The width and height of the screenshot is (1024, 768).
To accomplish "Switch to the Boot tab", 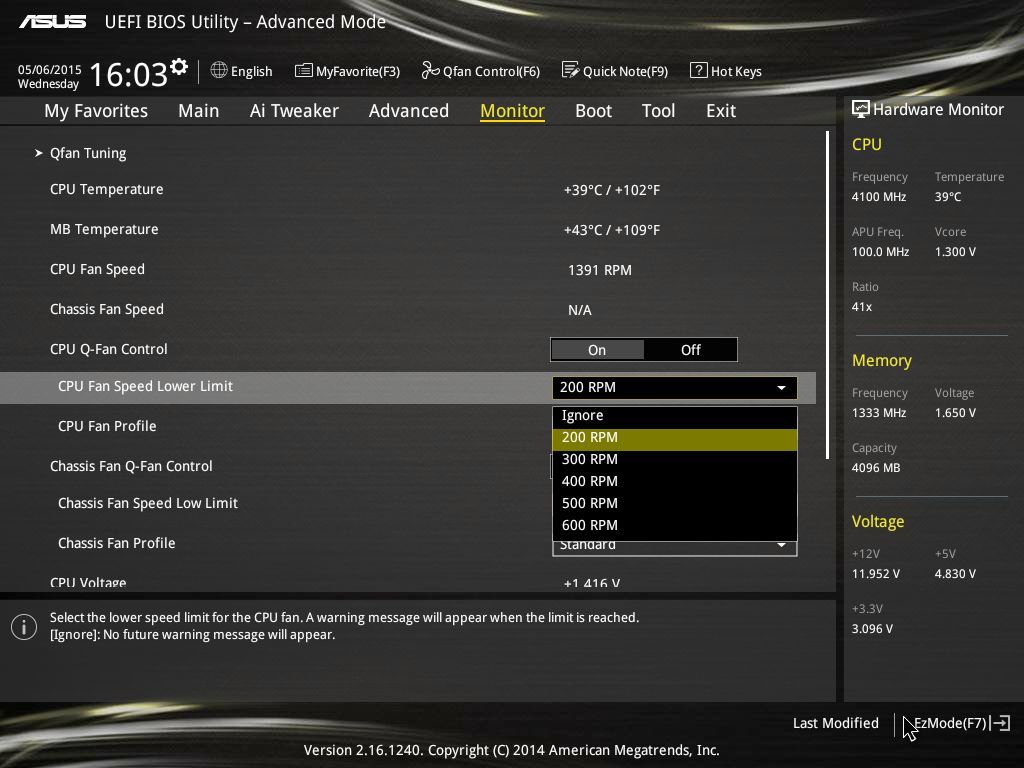I will [x=594, y=111].
